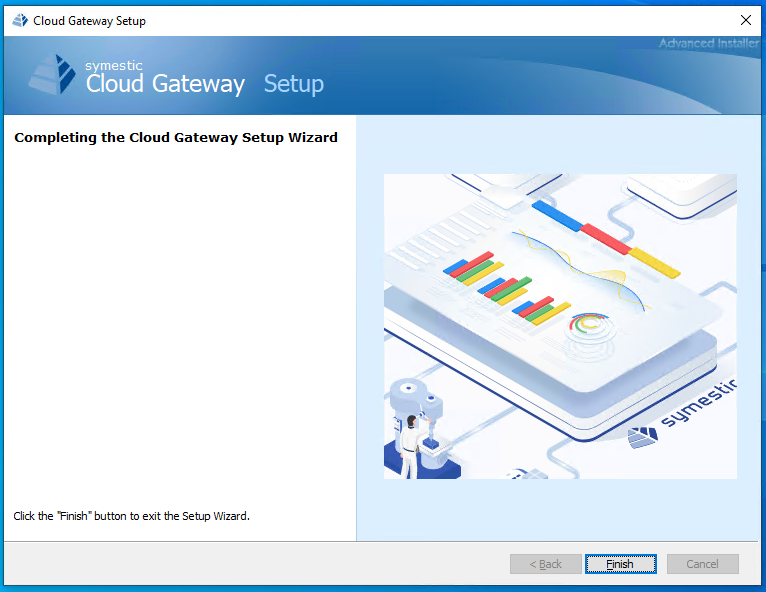Click the yellow bar in the illustration
The height and width of the screenshot is (592, 766).
[x=655, y=261]
